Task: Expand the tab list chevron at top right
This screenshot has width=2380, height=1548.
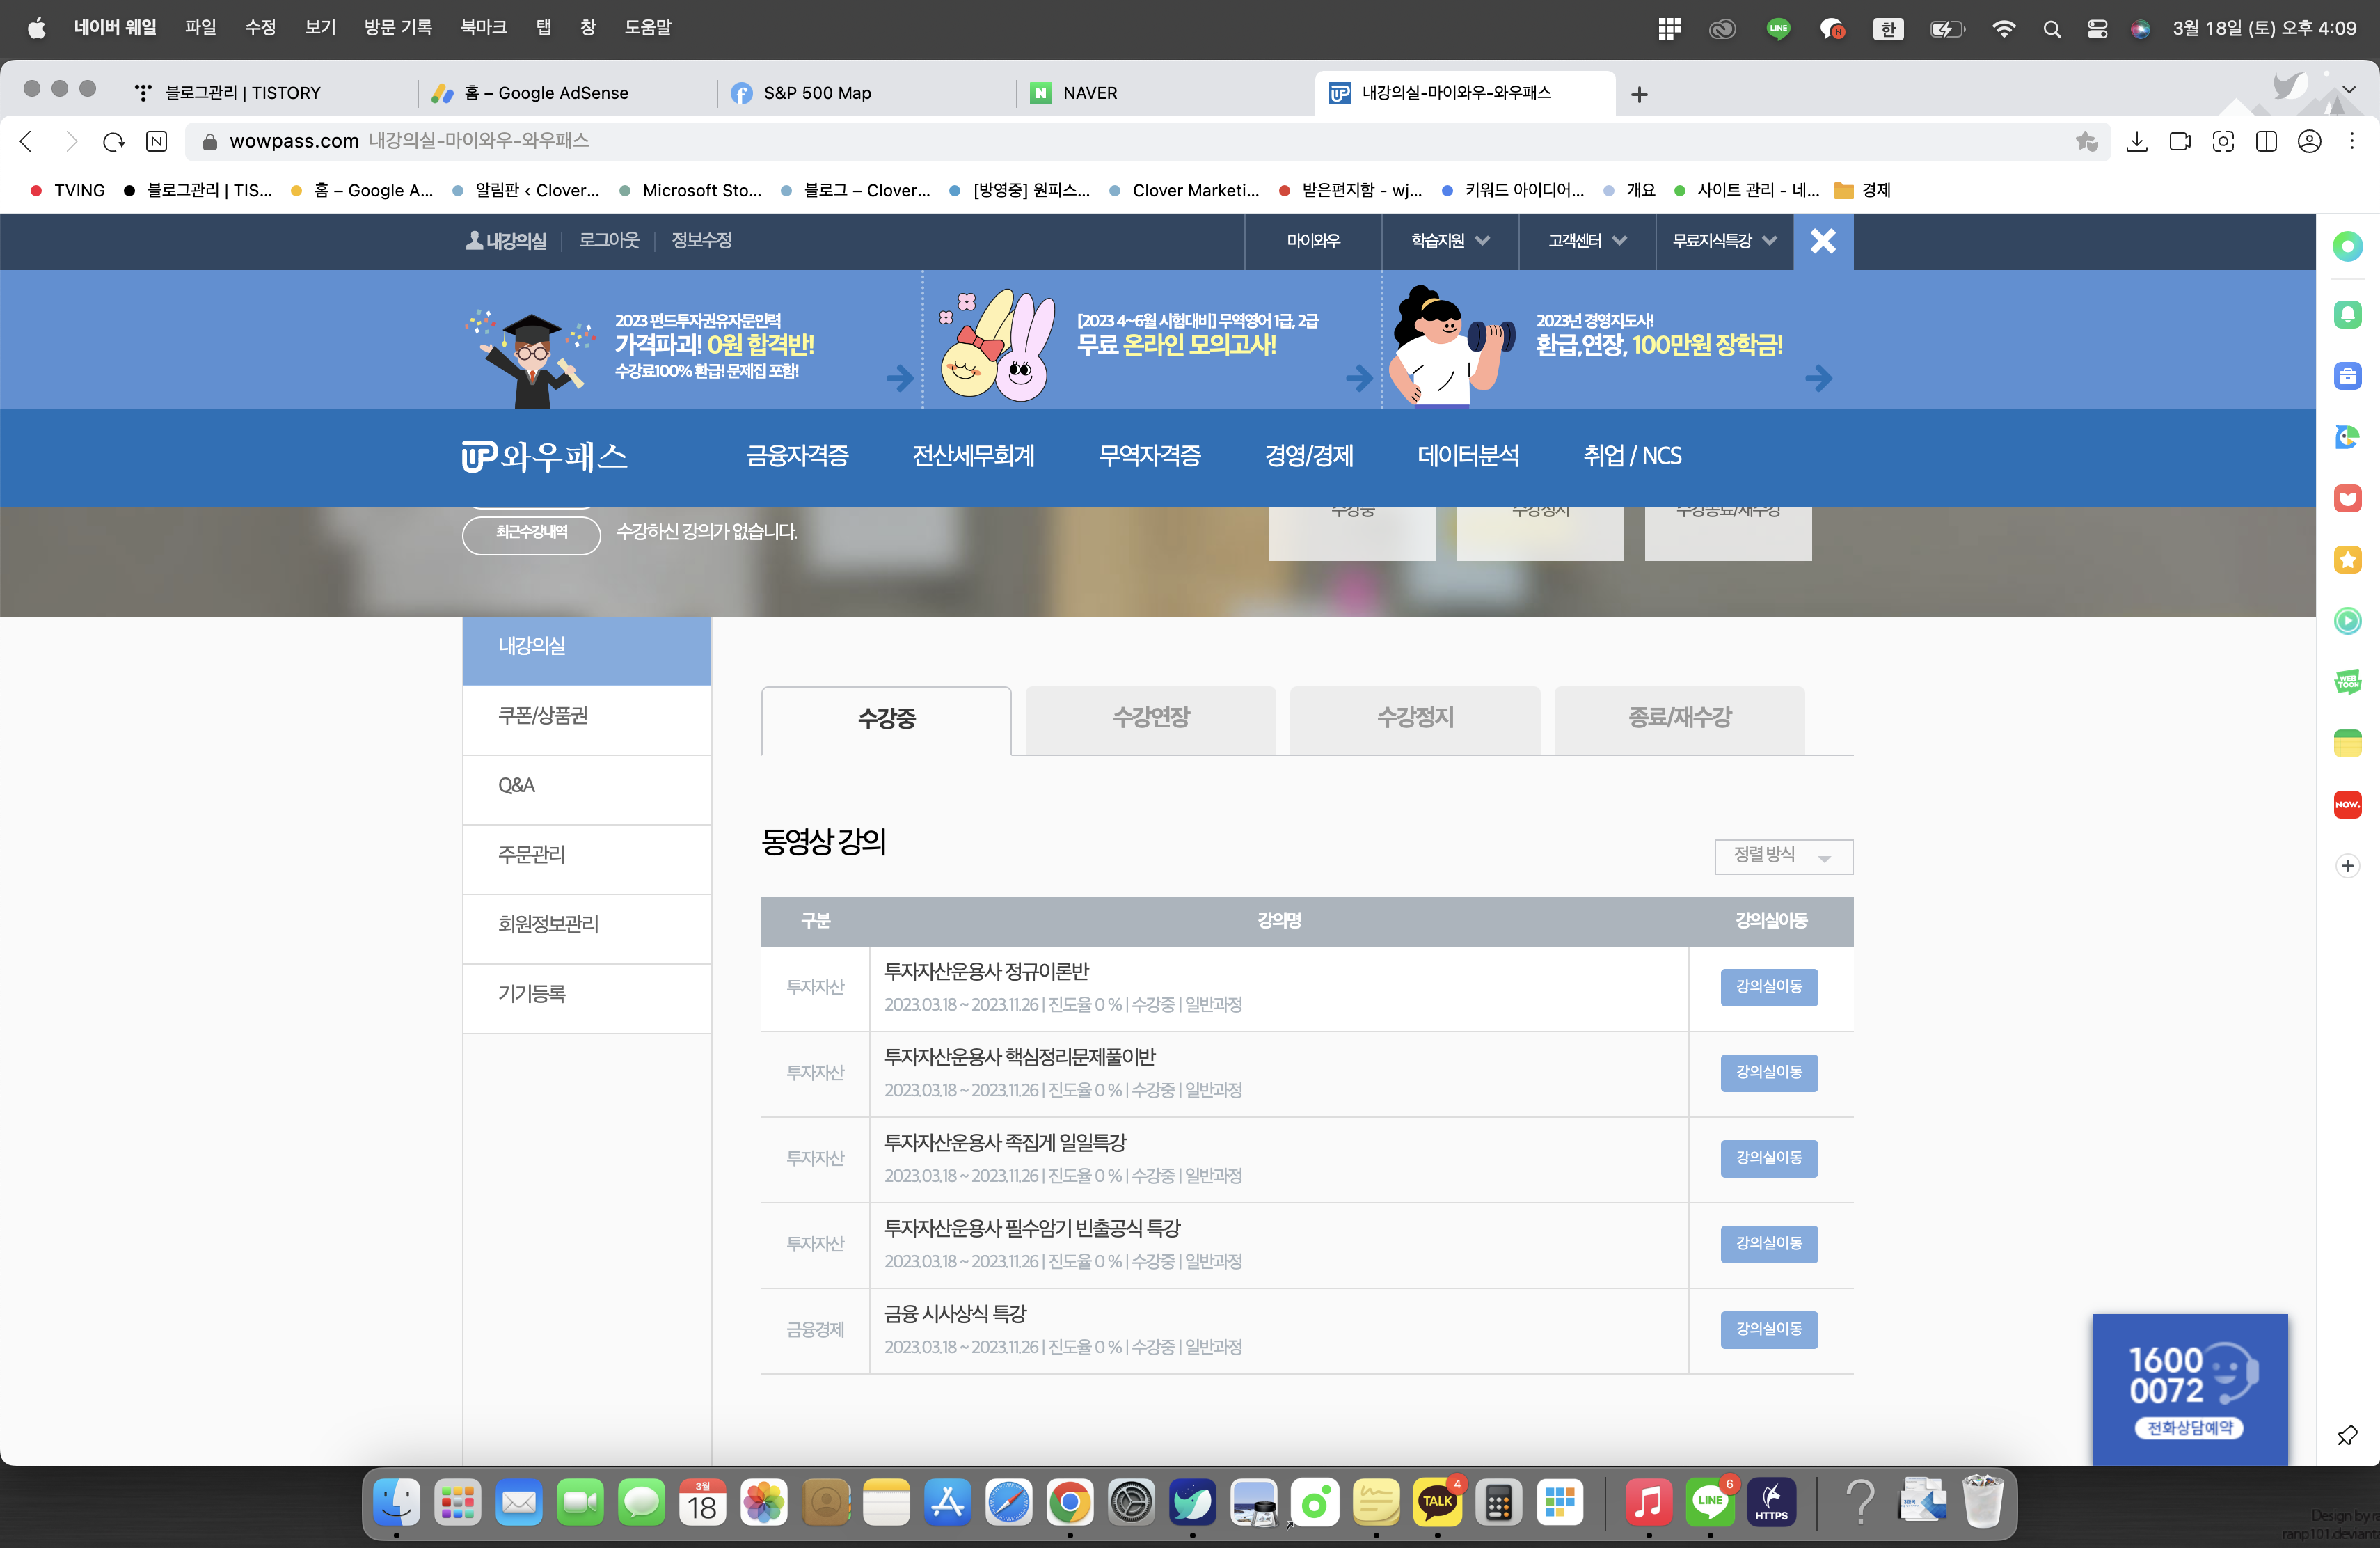Action: click(2349, 90)
